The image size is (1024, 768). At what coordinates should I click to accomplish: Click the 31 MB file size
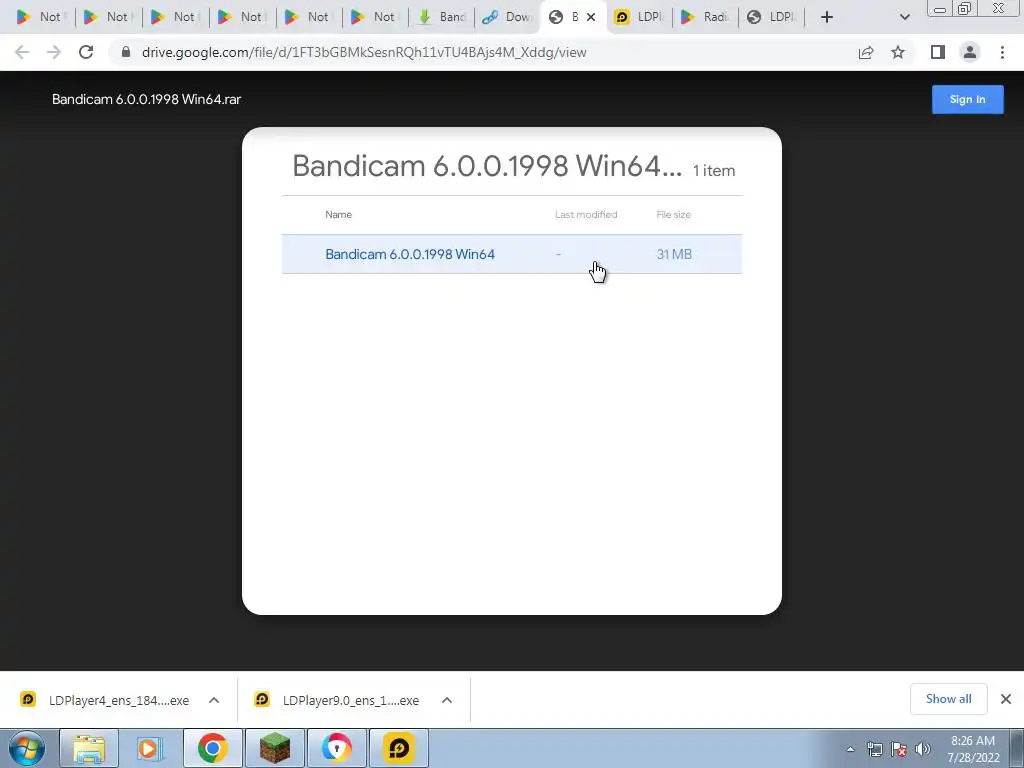[674, 254]
